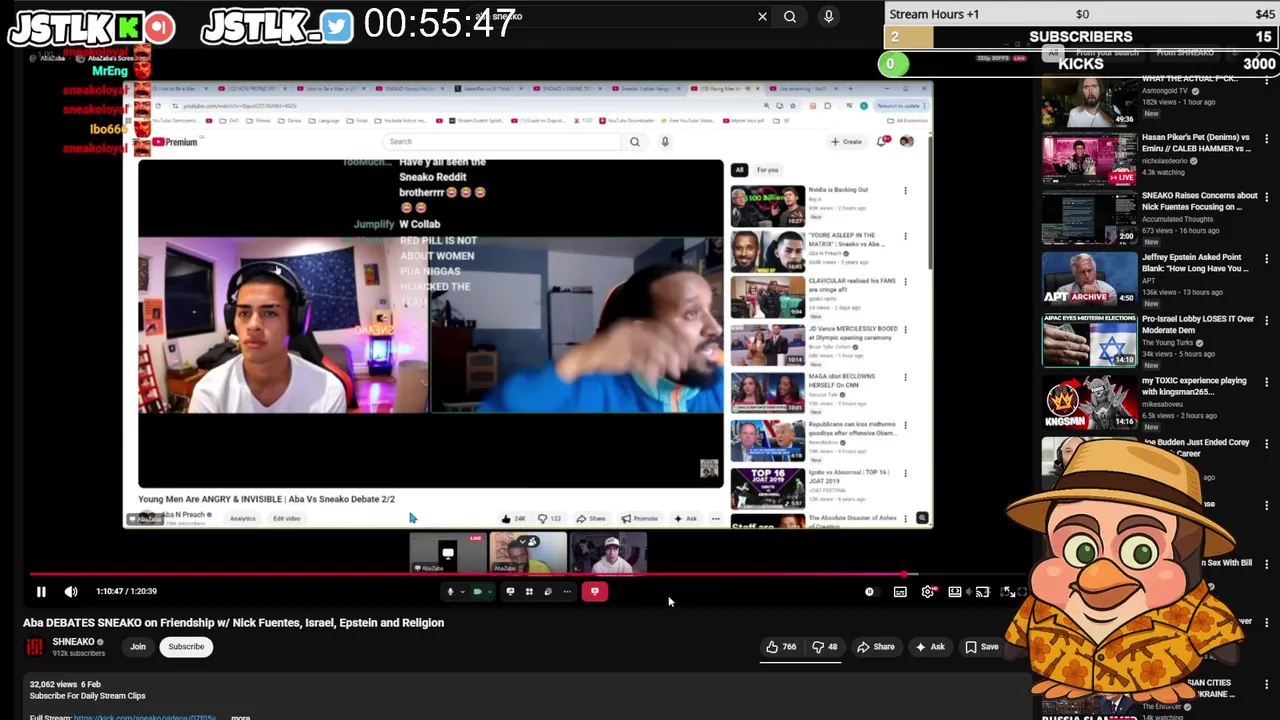Click the cast to TV icon
This screenshot has width=1280, height=720.
[x=982, y=592]
